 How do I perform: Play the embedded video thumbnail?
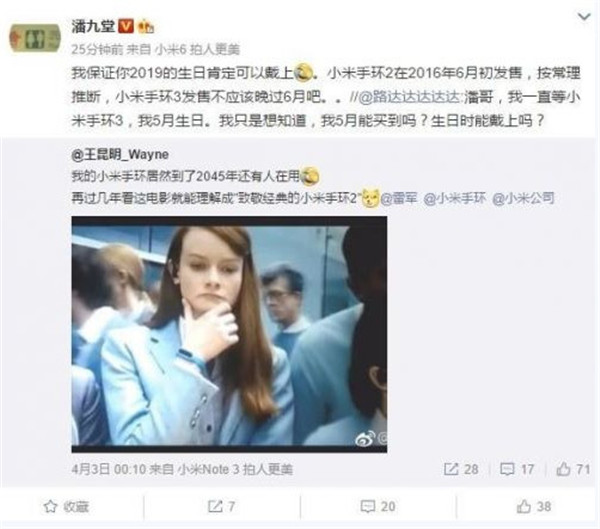[x=229, y=334]
